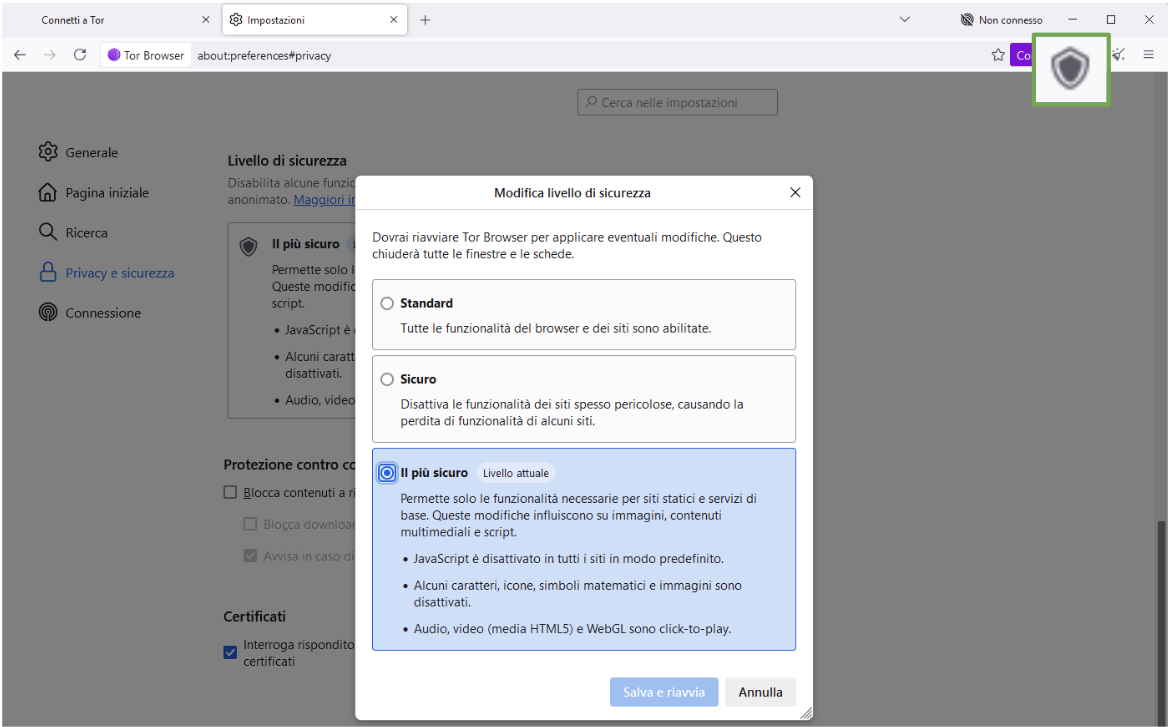Click the highlighted security level shield icon
Viewport: 1170px width, 727px height.
tap(1070, 69)
